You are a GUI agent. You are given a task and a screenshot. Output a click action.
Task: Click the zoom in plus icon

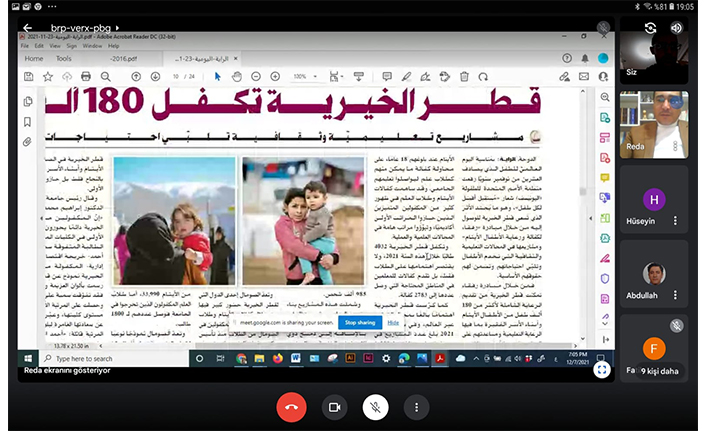pos(275,77)
